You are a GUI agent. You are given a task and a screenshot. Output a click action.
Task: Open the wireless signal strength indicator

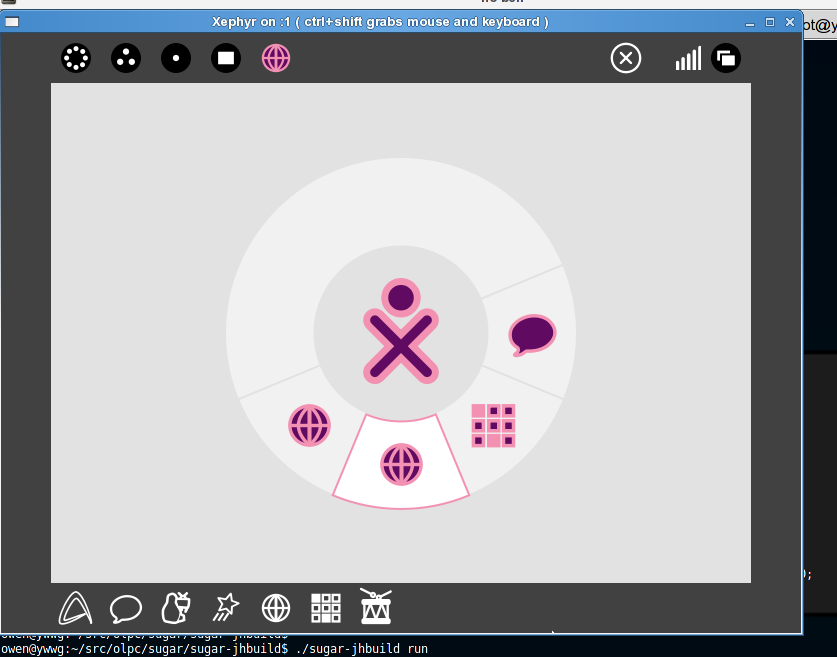pos(688,58)
